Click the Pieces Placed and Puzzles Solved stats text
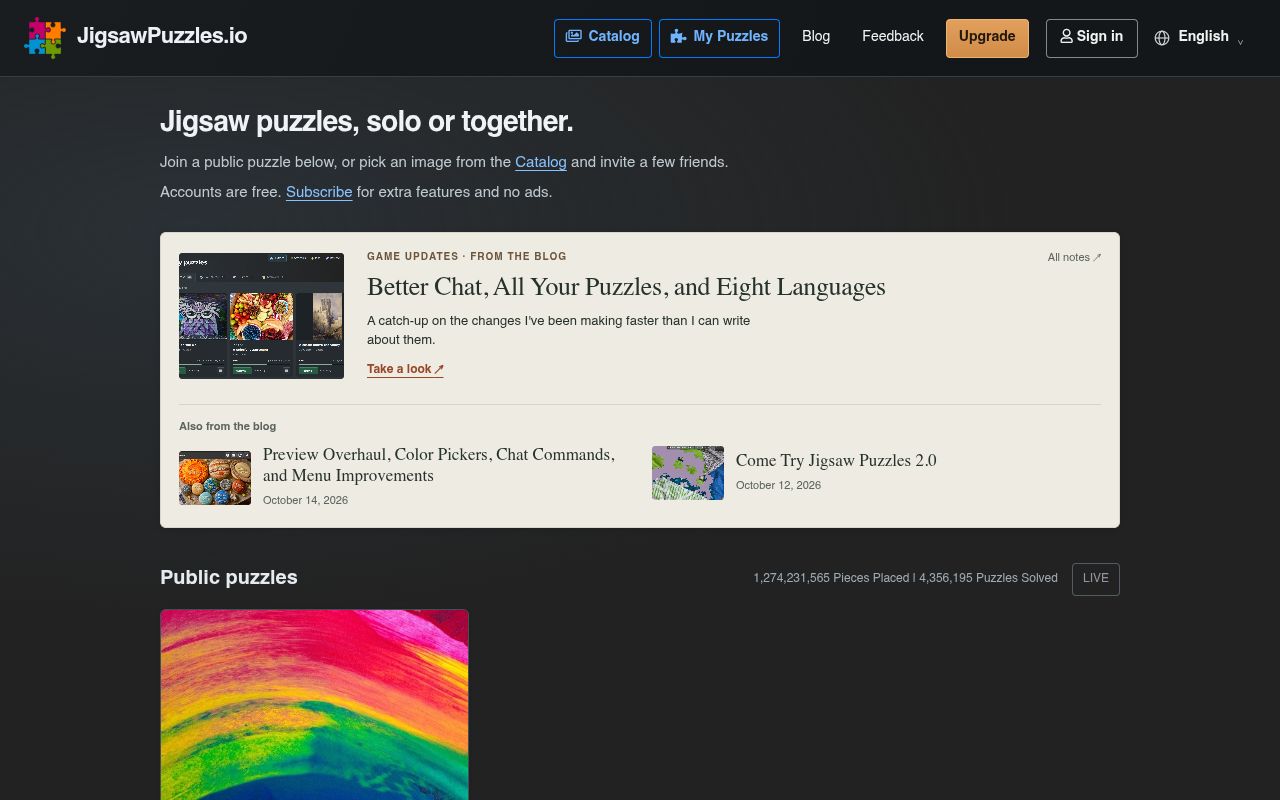 click(x=905, y=578)
